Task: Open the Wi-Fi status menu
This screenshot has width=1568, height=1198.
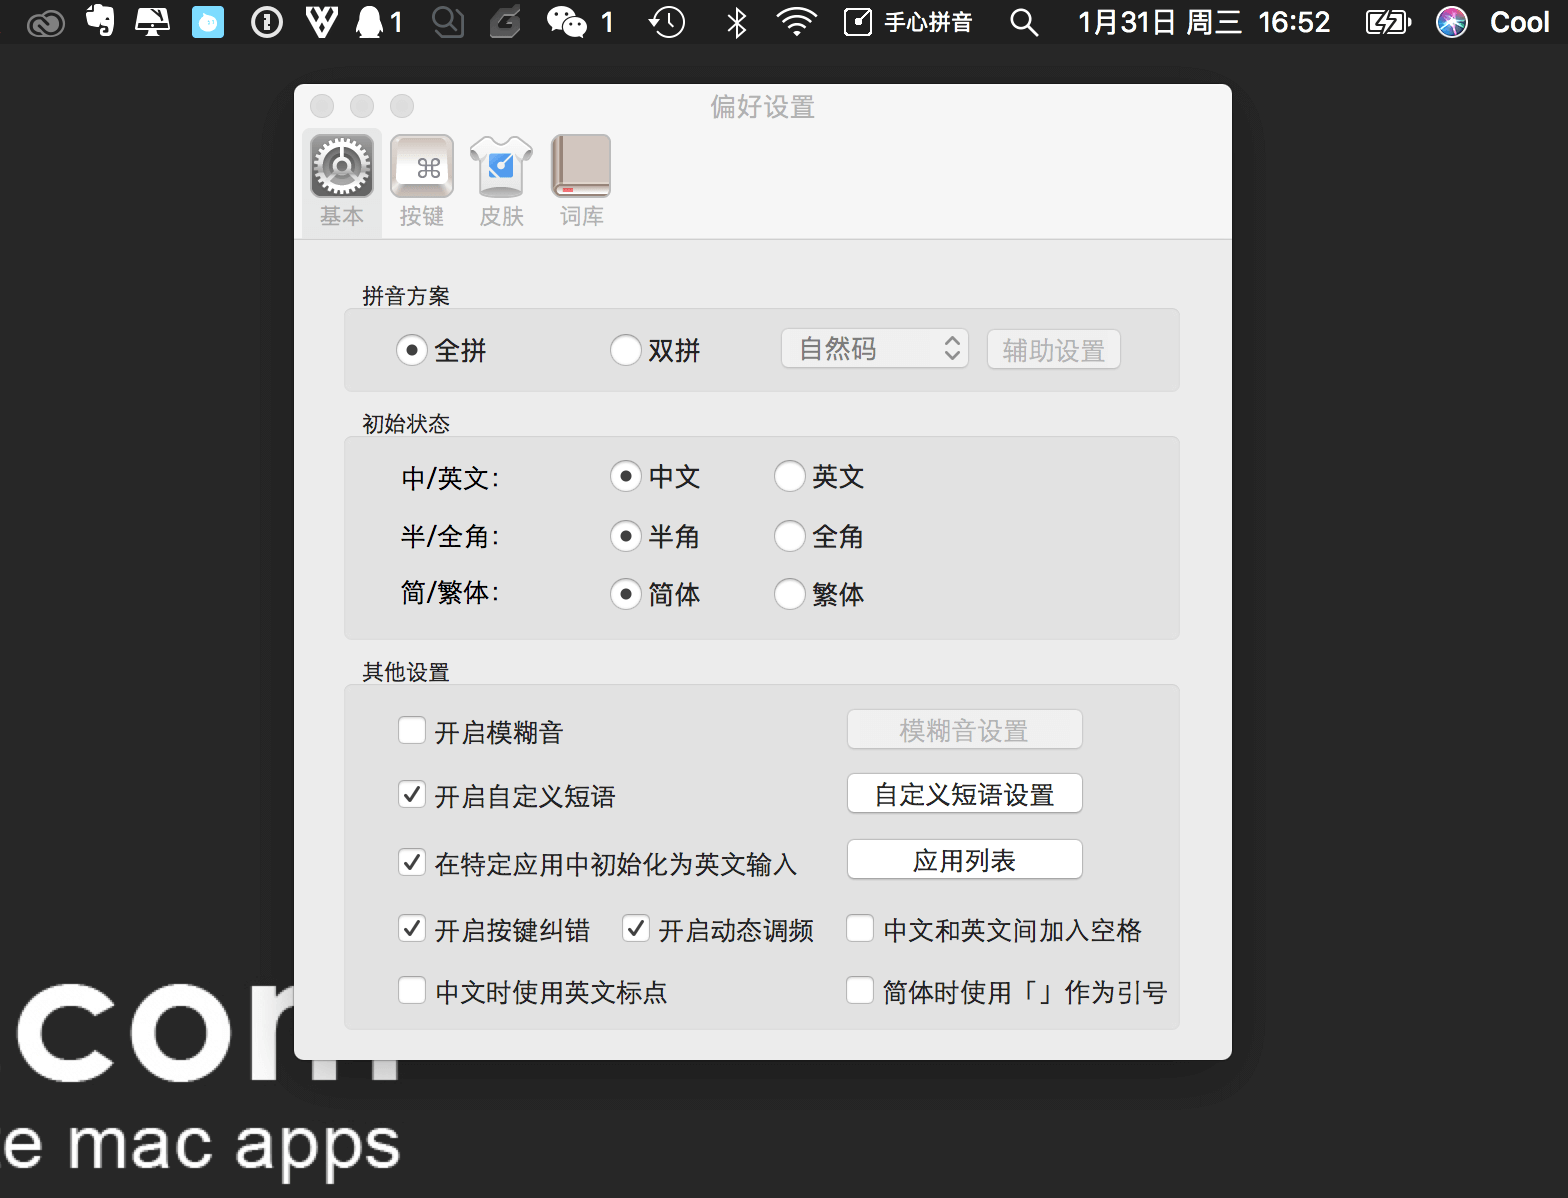Action: tap(797, 21)
